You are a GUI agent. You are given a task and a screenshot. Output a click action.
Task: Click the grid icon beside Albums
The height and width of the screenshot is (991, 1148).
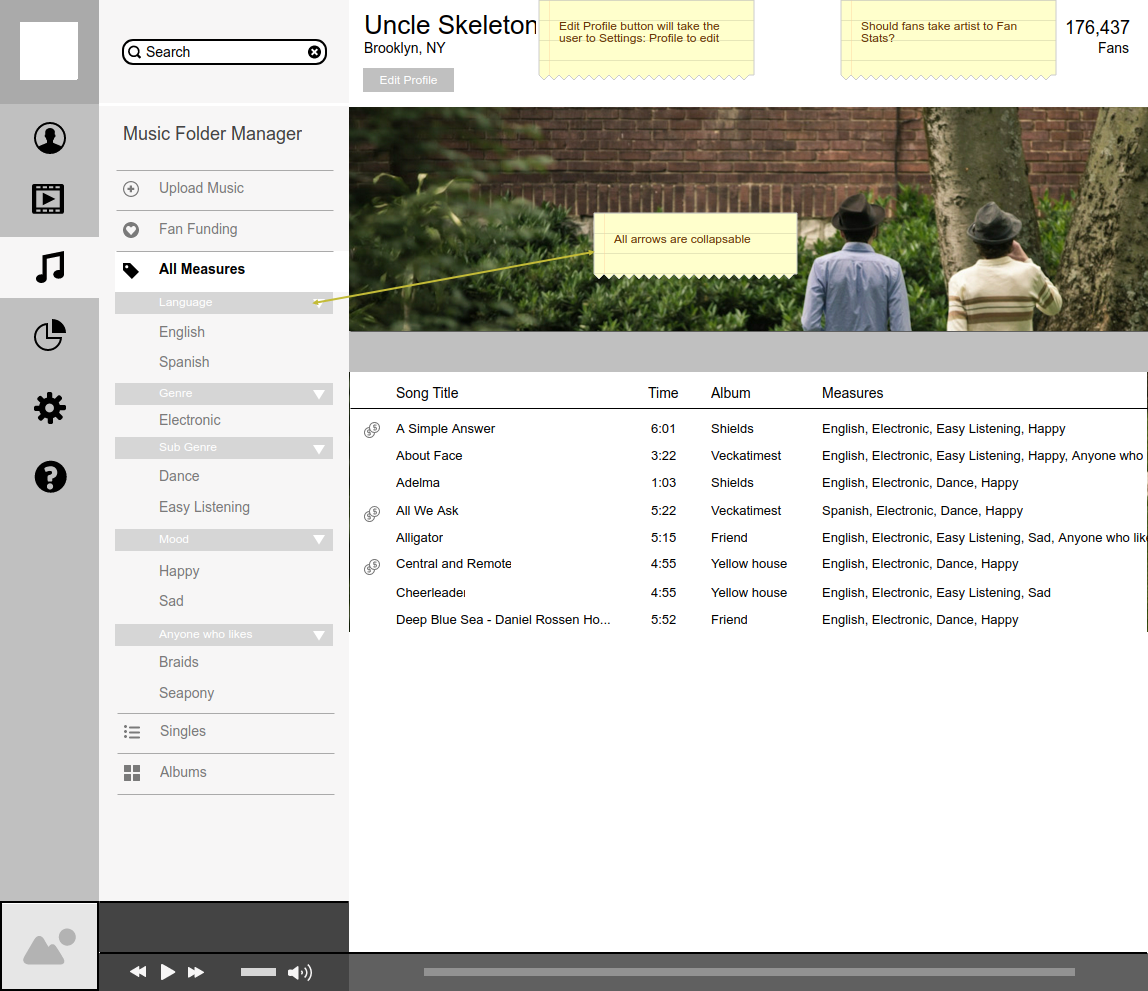(x=132, y=773)
